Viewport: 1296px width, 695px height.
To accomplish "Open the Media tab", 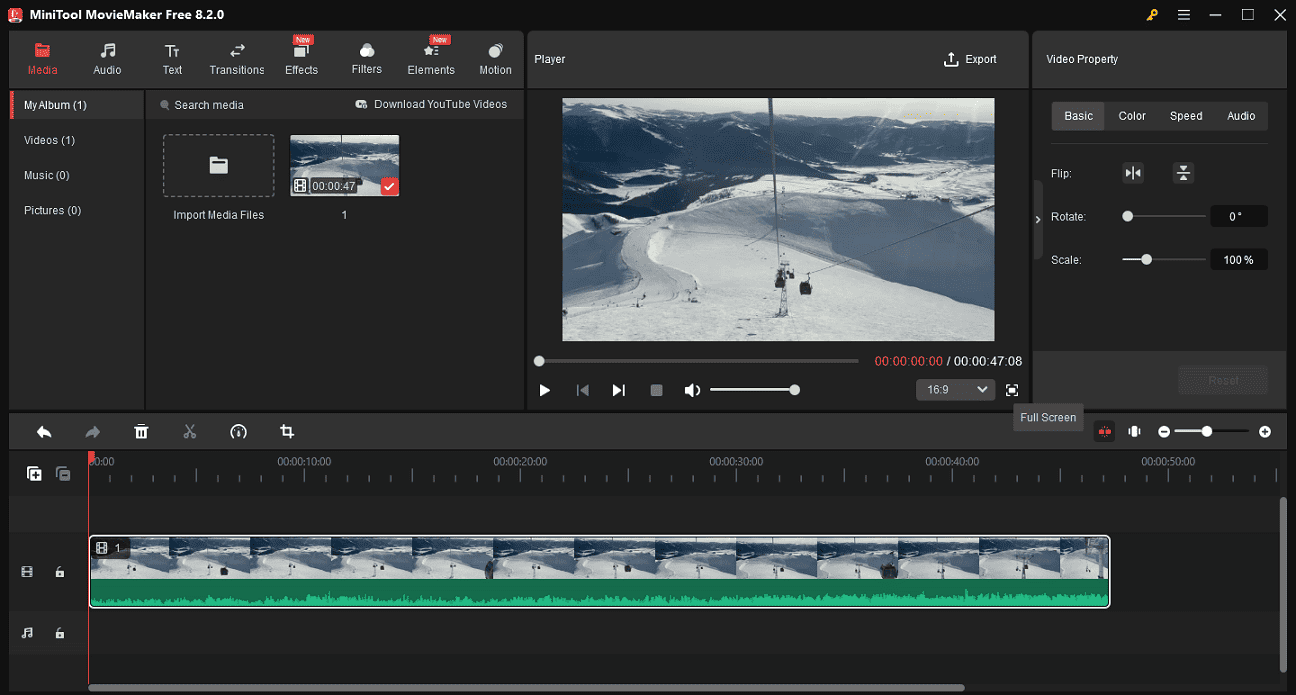I will click(x=42, y=59).
